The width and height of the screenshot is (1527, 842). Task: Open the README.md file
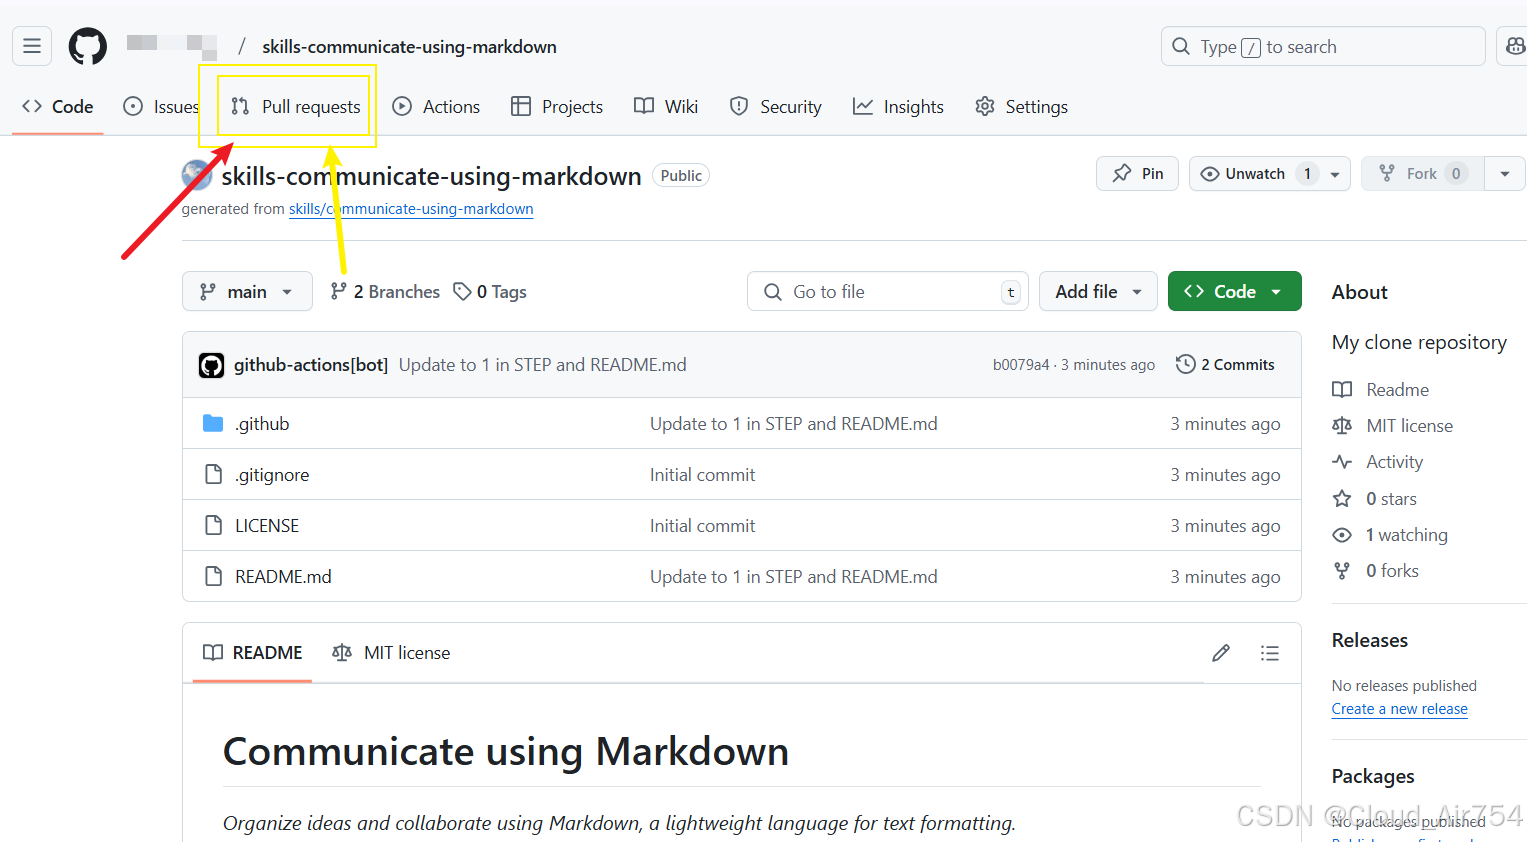283,577
